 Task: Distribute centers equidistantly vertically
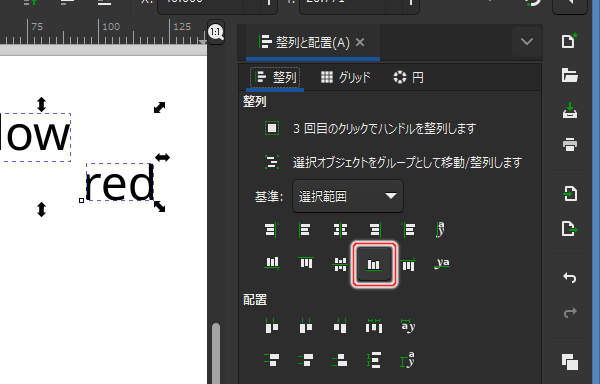pos(305,360)
